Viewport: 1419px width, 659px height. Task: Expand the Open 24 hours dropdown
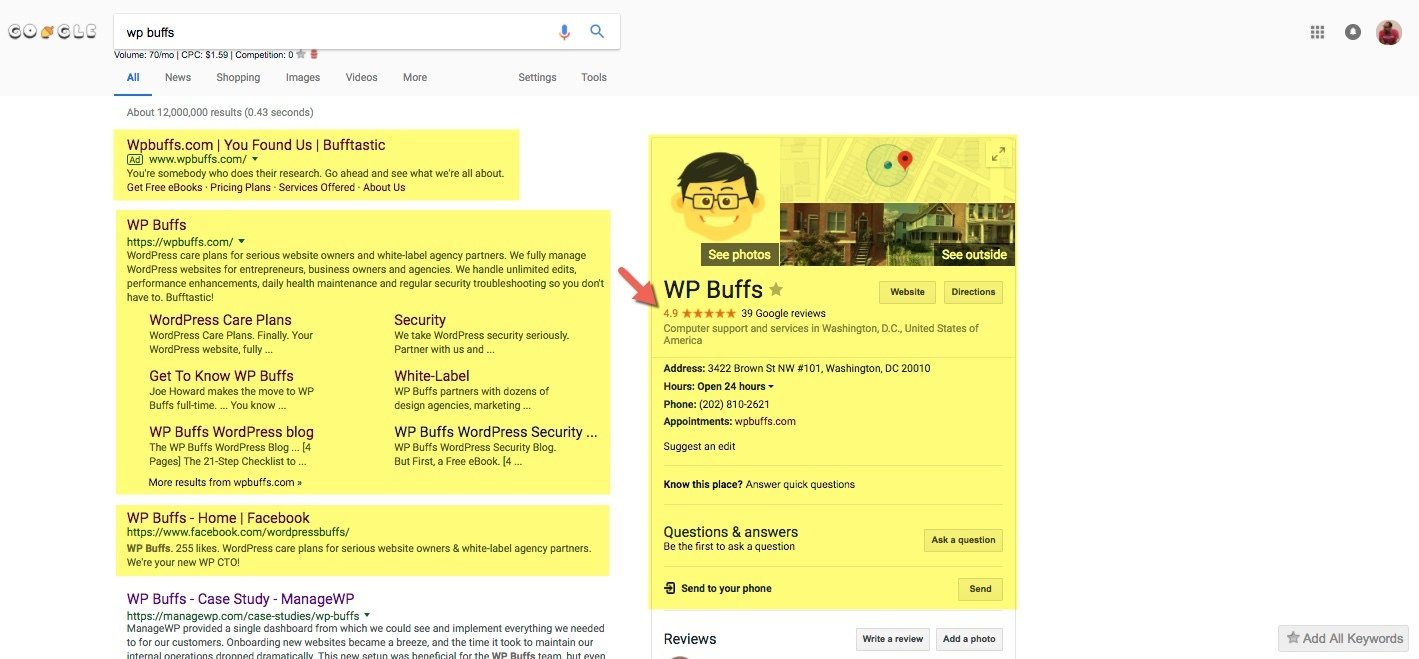tap(770, 387)
